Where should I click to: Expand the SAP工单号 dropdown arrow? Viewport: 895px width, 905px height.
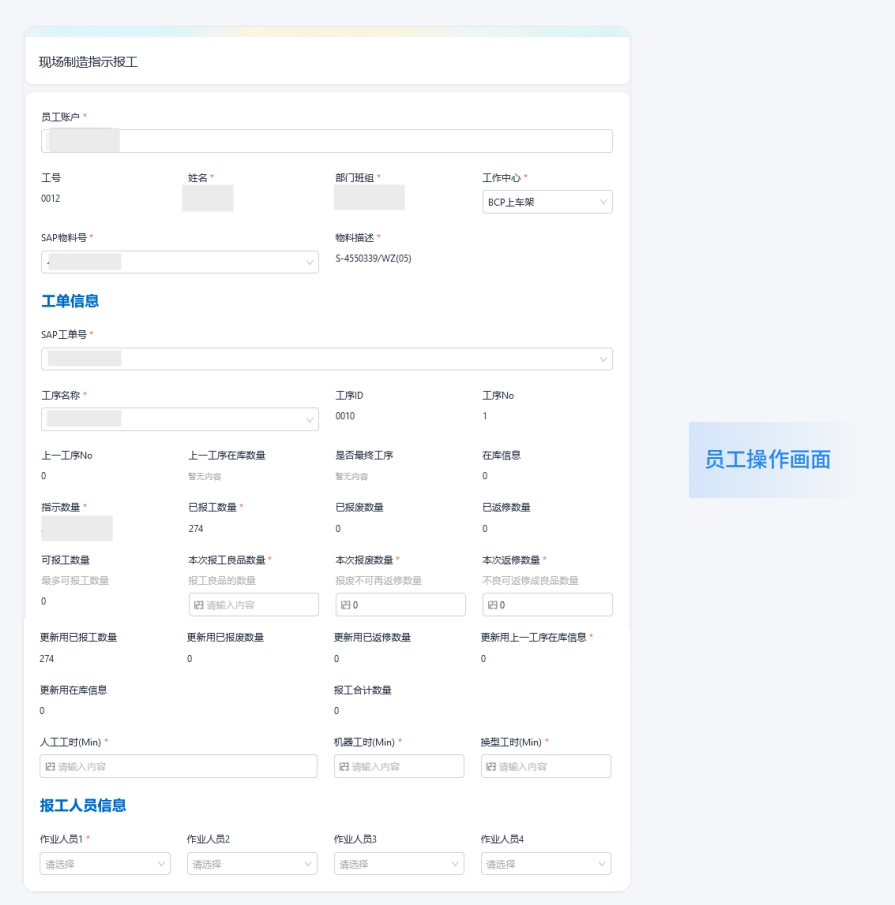pyautogui.click(x=603, y=359)
